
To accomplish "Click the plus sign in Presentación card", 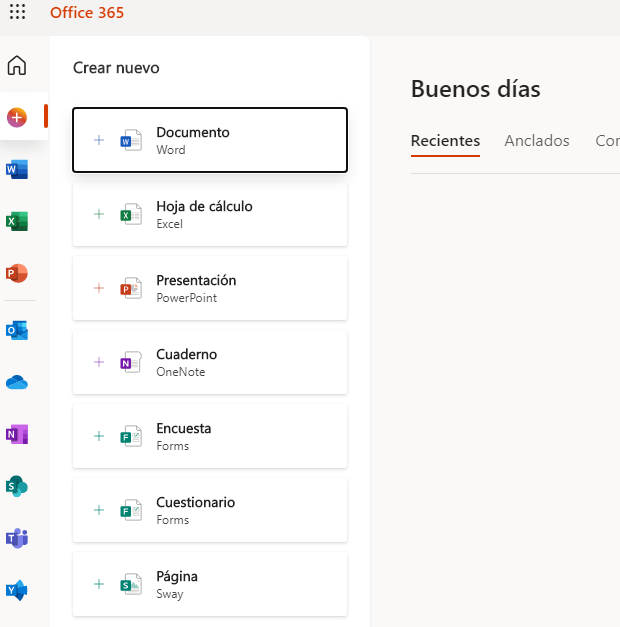I will pyautogui.click(x=99, y=288).
